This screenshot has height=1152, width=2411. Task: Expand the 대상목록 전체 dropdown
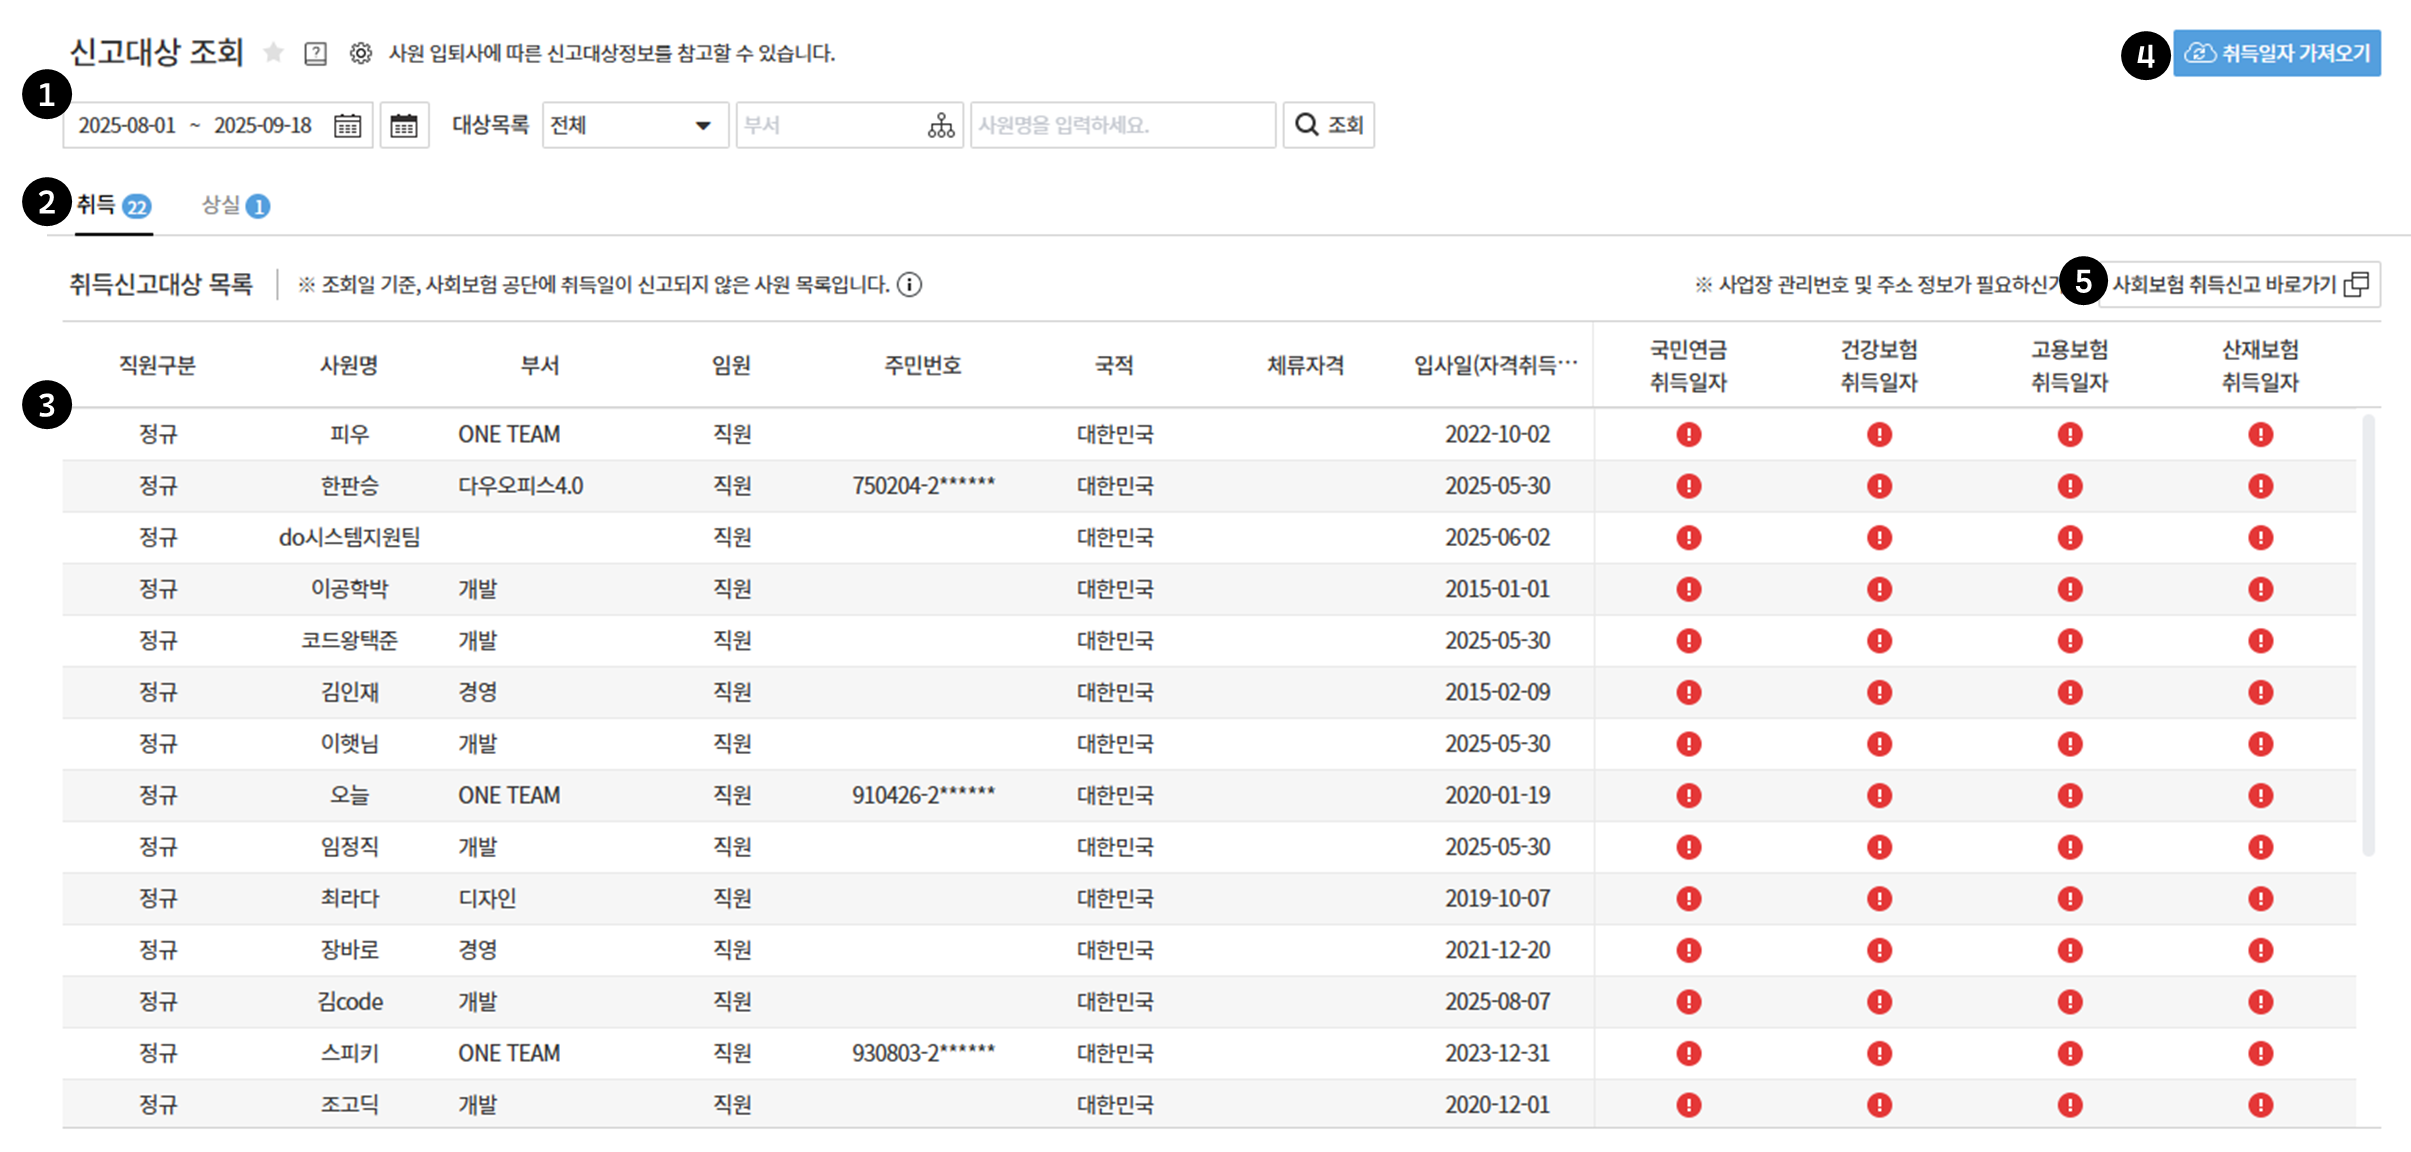pyautogui.click(x=634, y=126)
